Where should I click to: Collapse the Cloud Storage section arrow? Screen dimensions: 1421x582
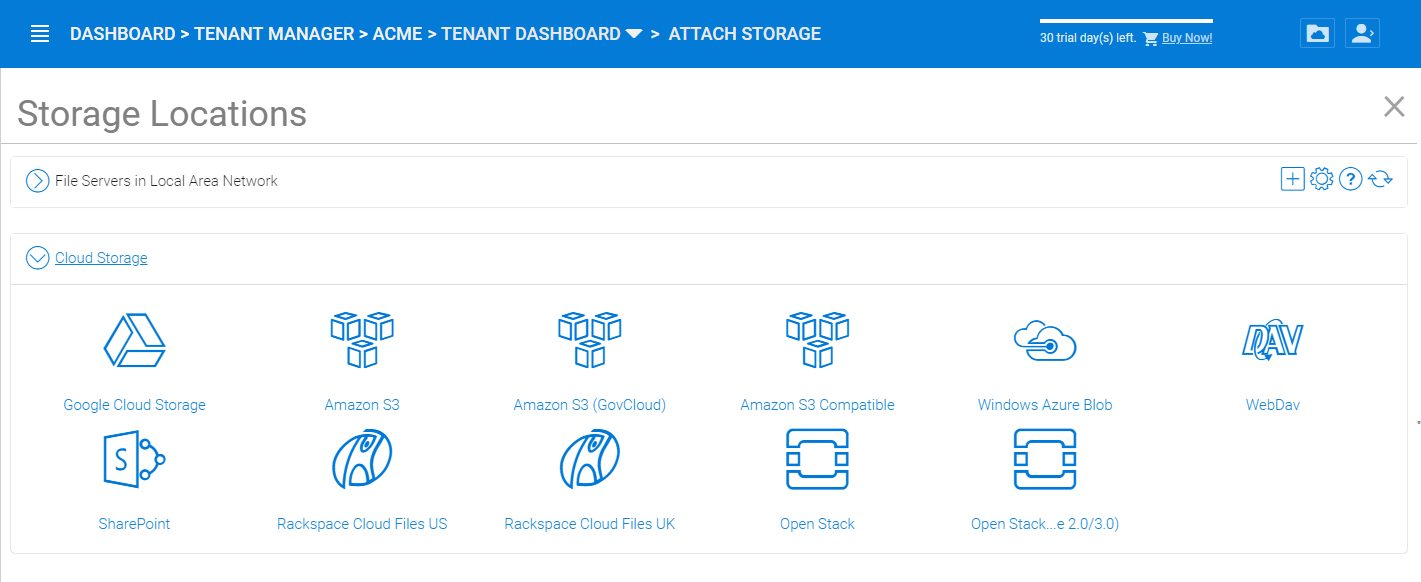pos(38,258)
